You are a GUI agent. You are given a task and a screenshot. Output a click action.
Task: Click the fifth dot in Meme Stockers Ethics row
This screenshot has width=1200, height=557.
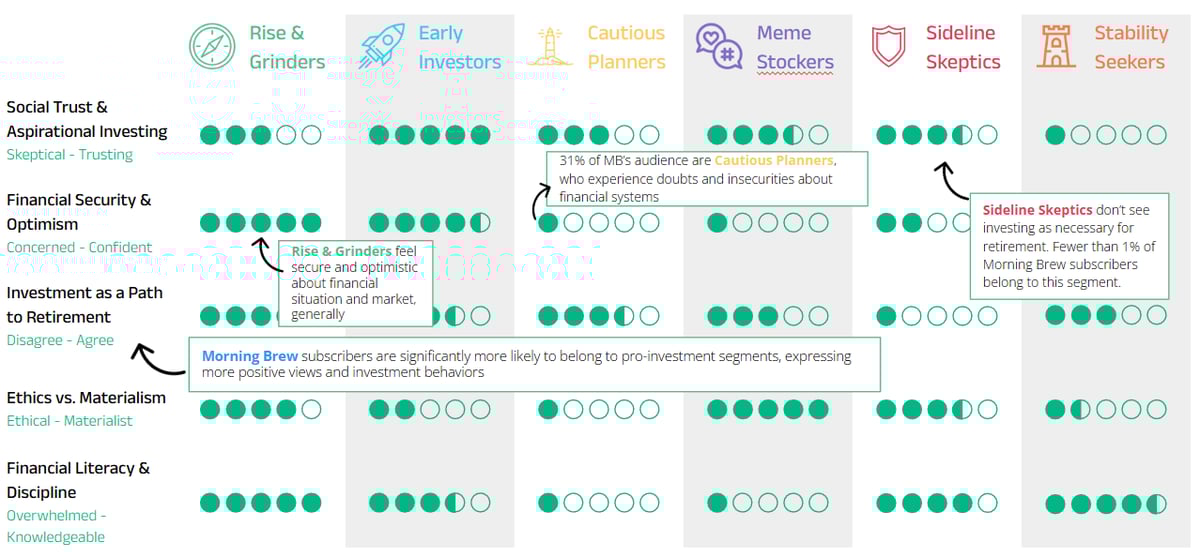click(x=818, y=409)
